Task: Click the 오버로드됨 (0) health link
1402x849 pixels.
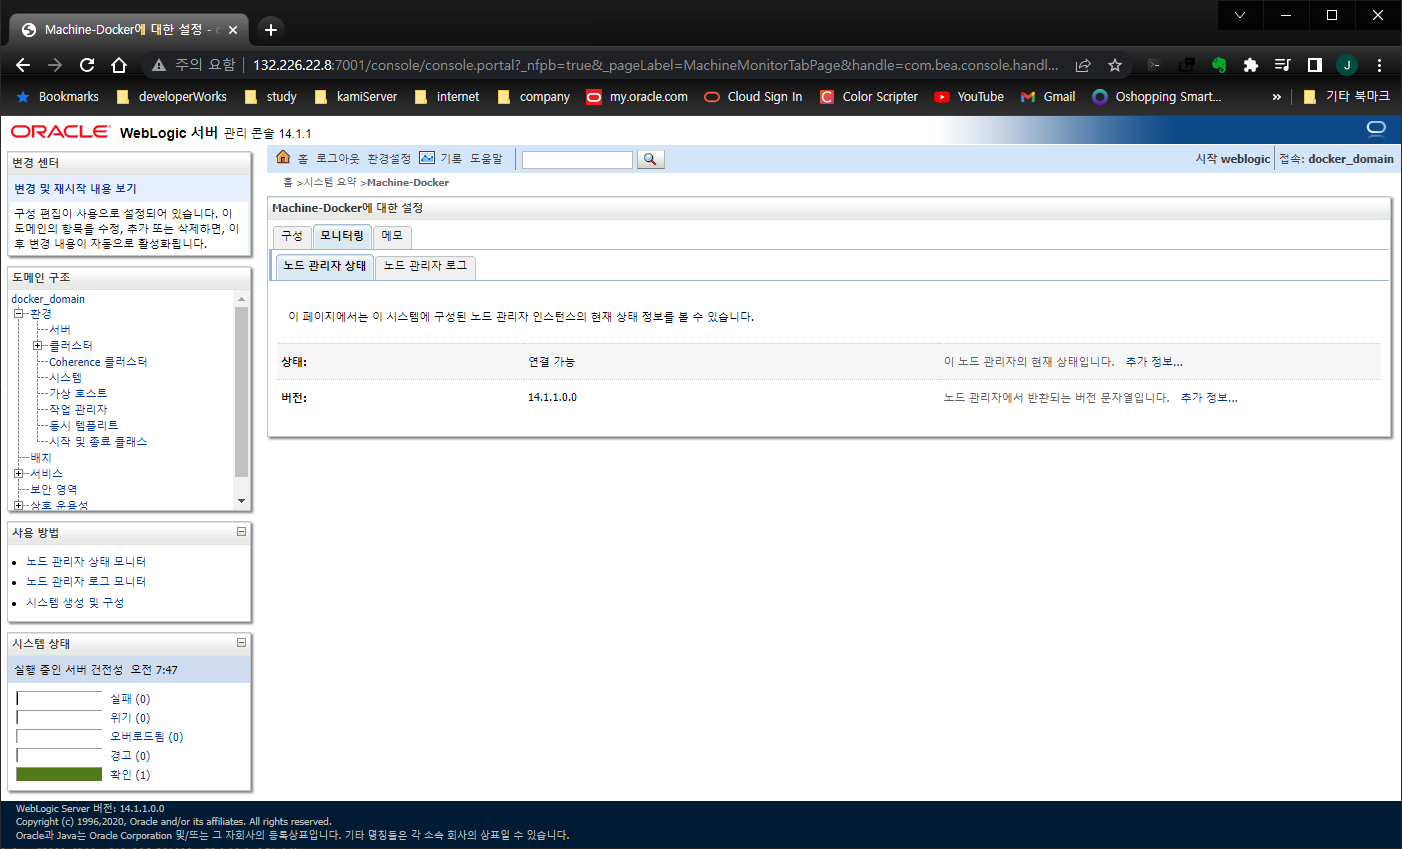Action: pos(146,737)
